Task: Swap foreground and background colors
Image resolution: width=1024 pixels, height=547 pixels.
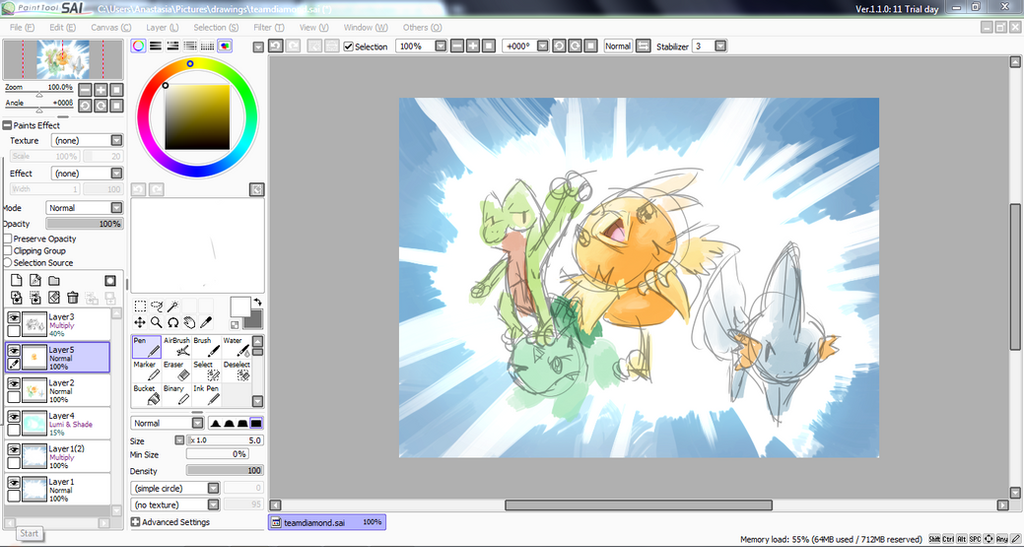Action: tap(257, 302)
